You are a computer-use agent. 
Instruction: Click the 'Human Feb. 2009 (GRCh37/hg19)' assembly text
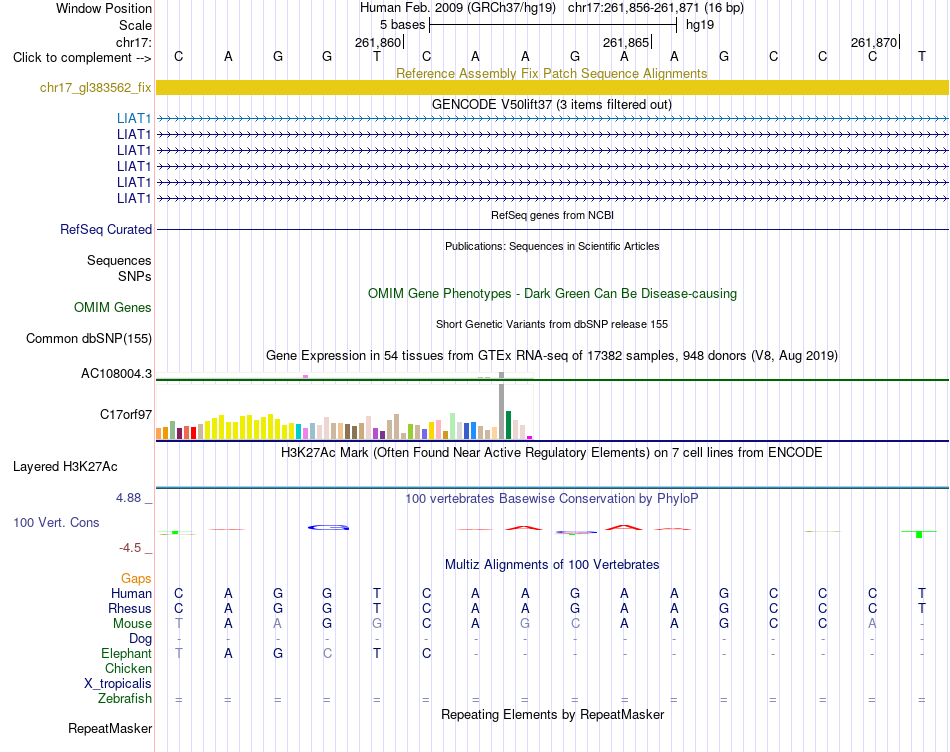(457, 8)
